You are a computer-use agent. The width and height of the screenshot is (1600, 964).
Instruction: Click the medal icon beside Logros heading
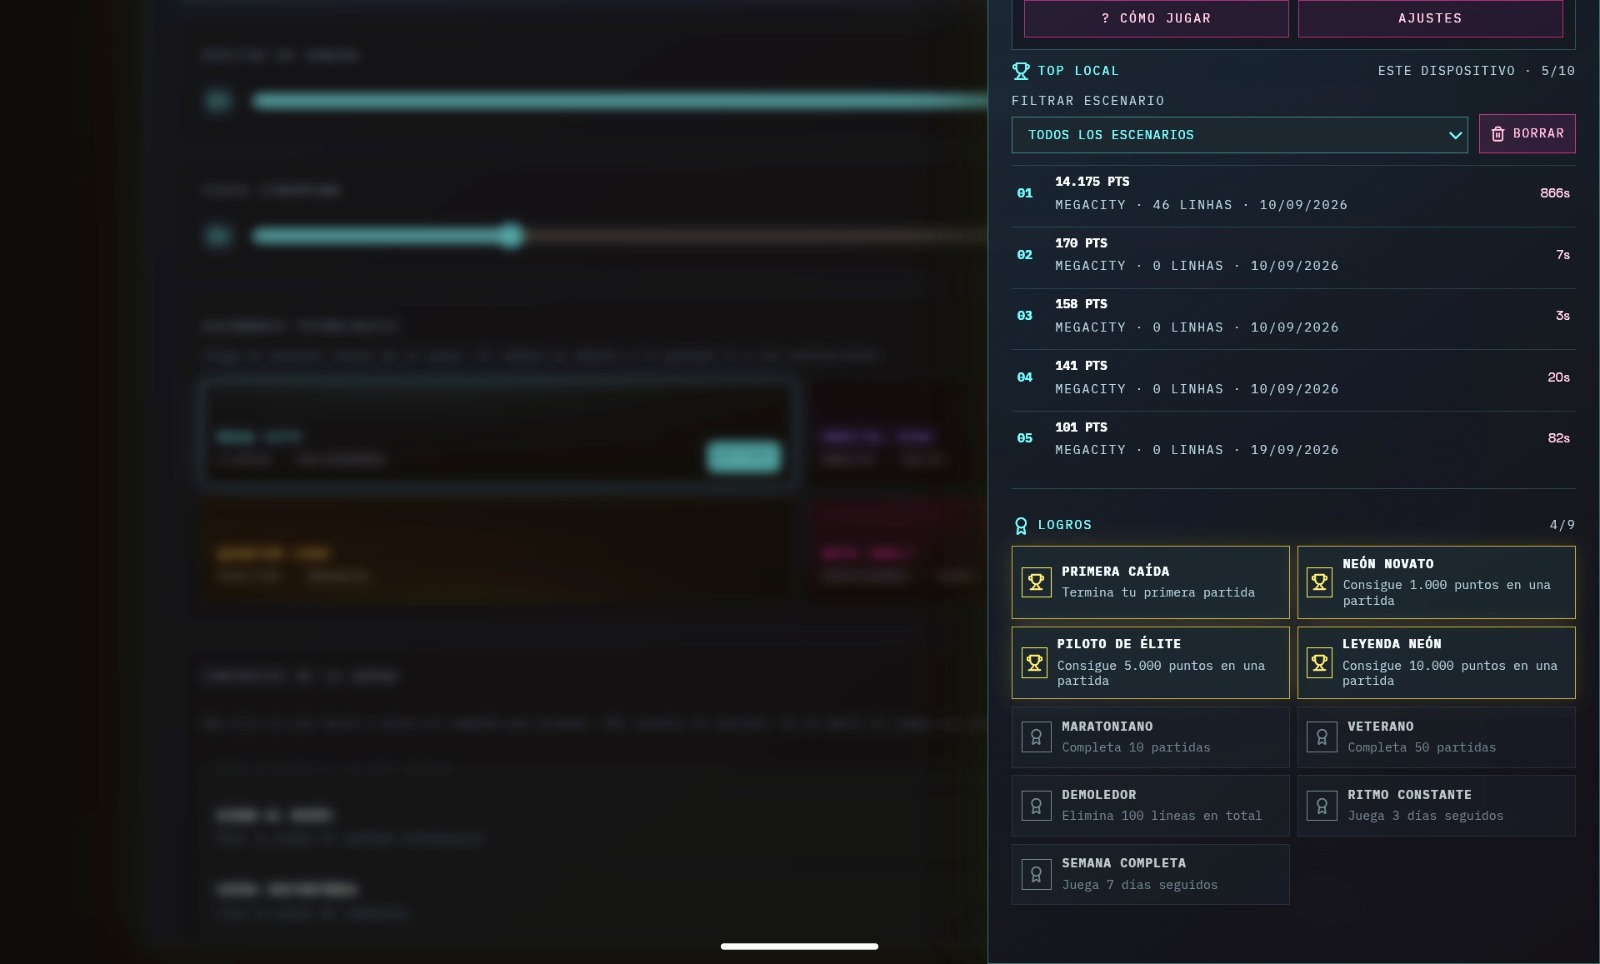(x=1021, y=525)
